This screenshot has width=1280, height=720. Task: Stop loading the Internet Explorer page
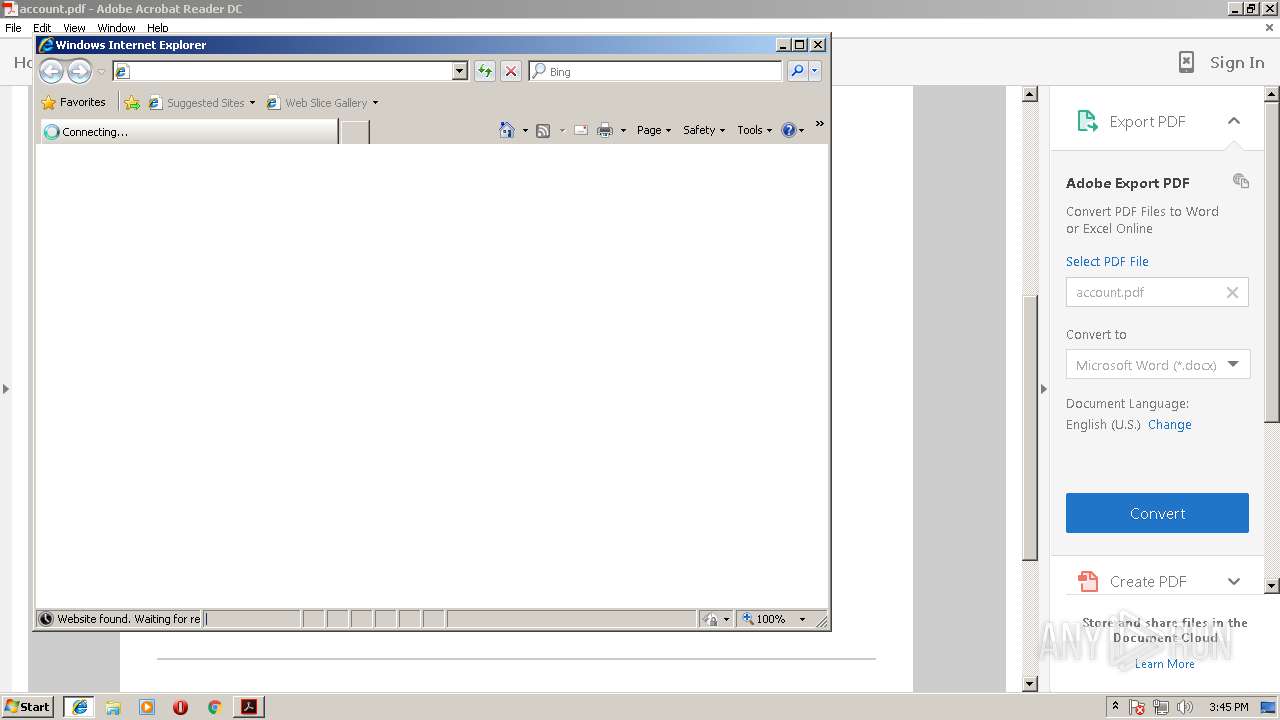511,71
